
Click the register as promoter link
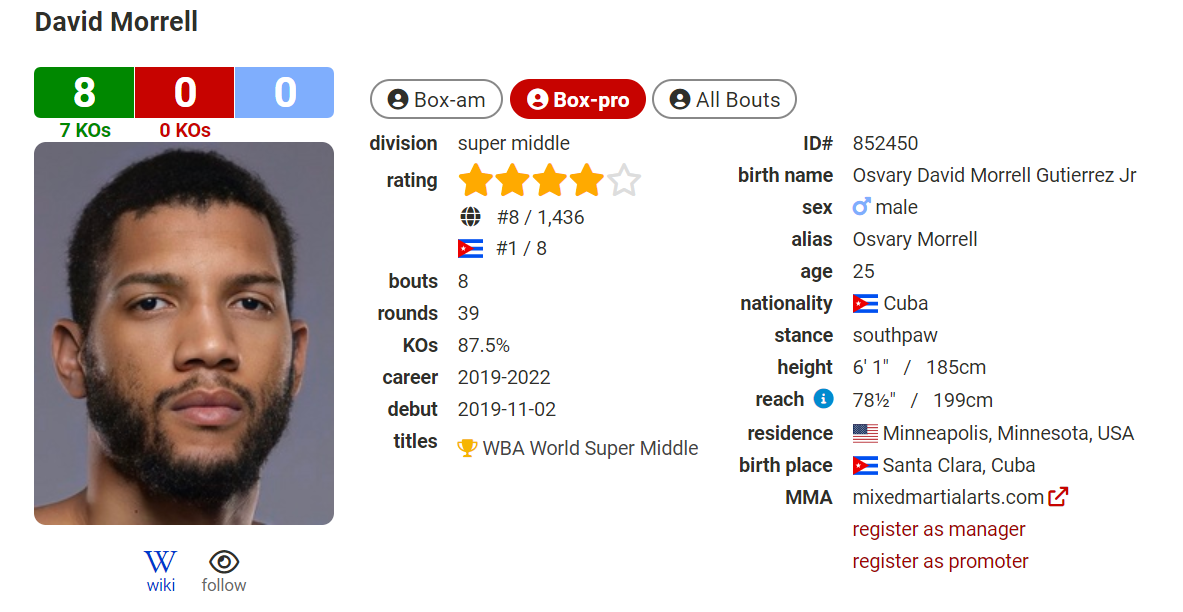click(x=940, y=561)
